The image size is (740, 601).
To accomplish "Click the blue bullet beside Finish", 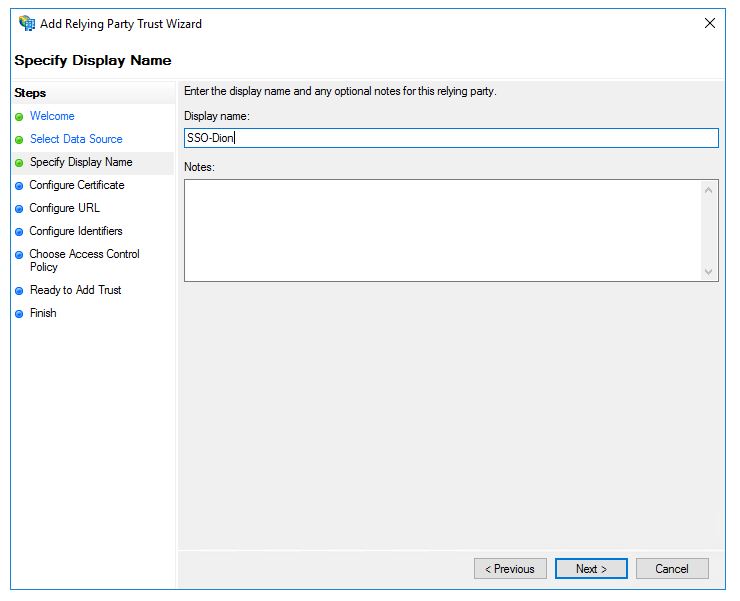I will pos(19,314).
